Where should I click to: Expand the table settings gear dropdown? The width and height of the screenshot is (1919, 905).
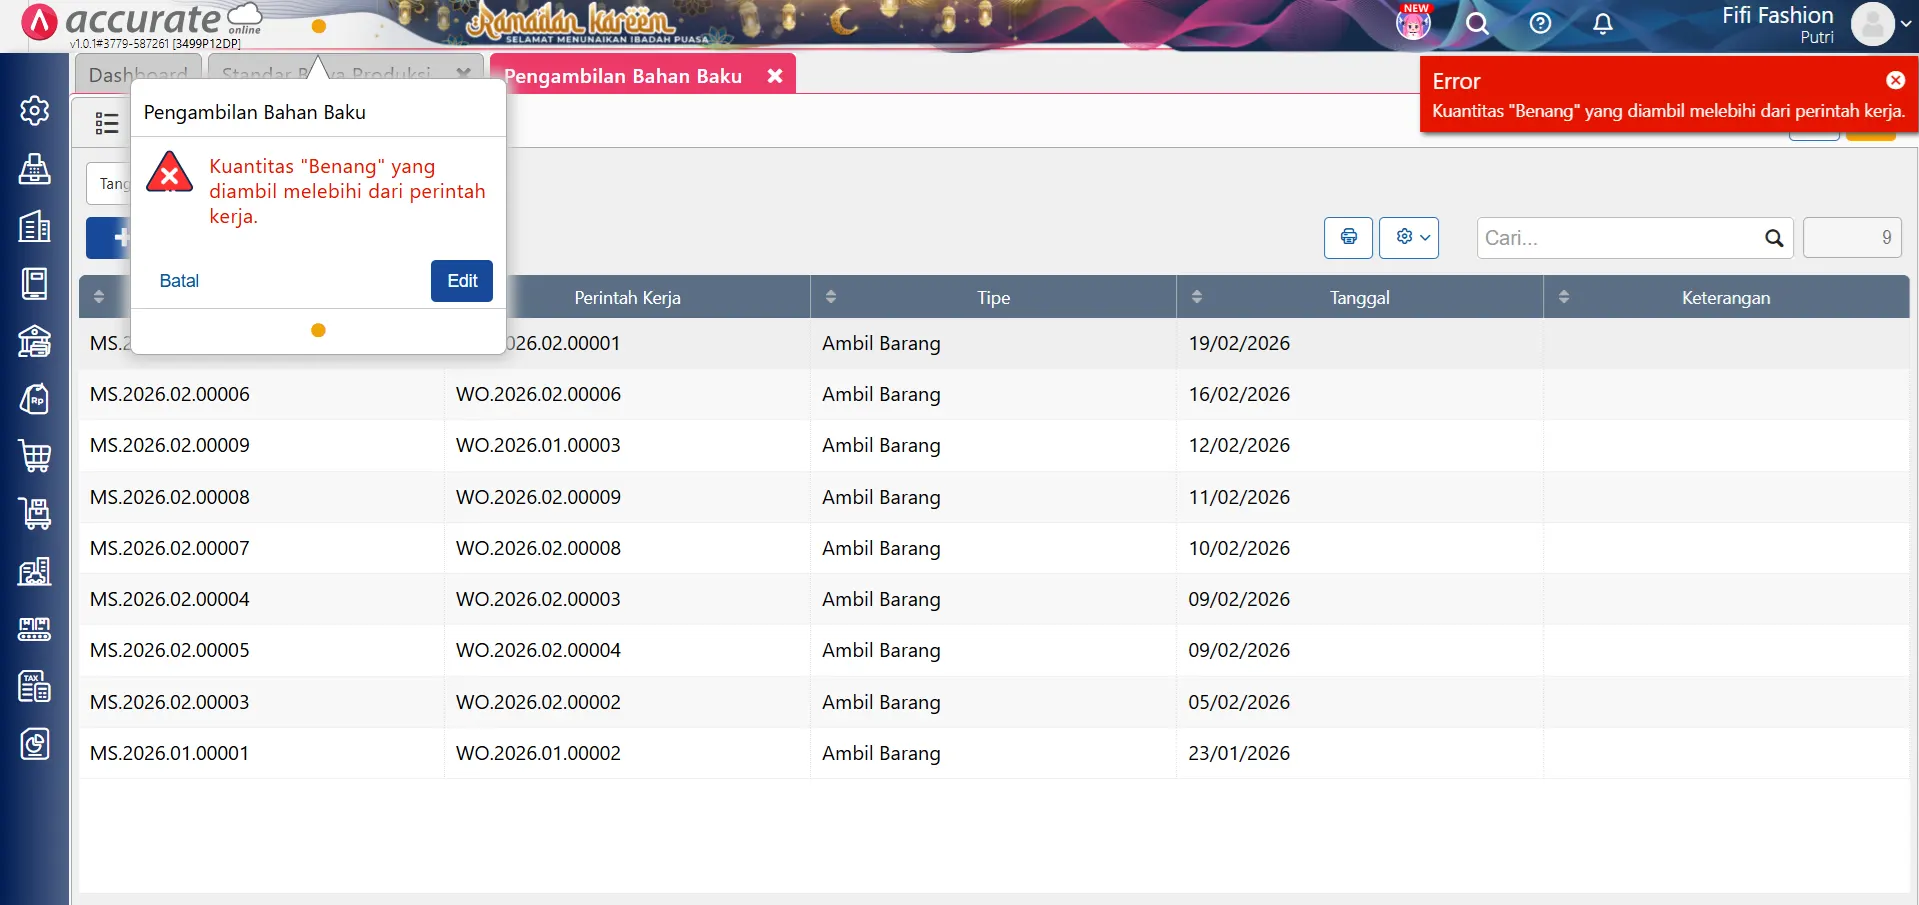[1408, 238]
